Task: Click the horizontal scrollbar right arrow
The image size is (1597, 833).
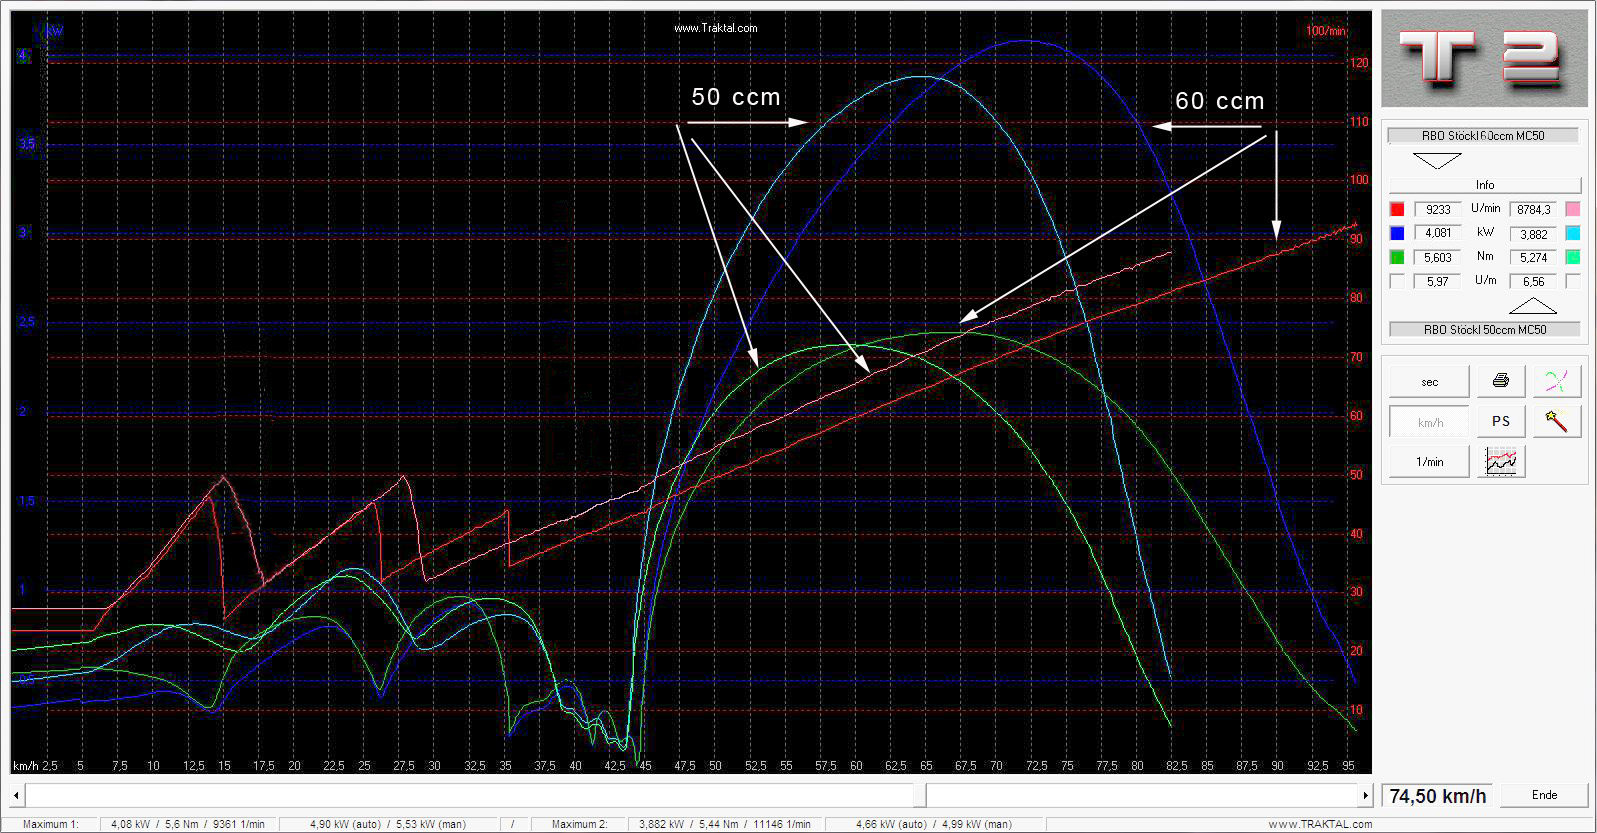Action: pos(1365,796)
